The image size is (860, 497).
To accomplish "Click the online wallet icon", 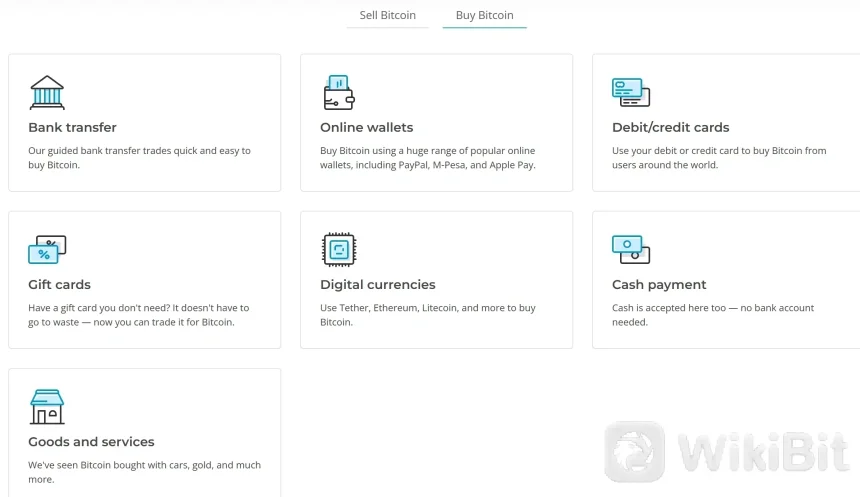I will click(339, 92).
